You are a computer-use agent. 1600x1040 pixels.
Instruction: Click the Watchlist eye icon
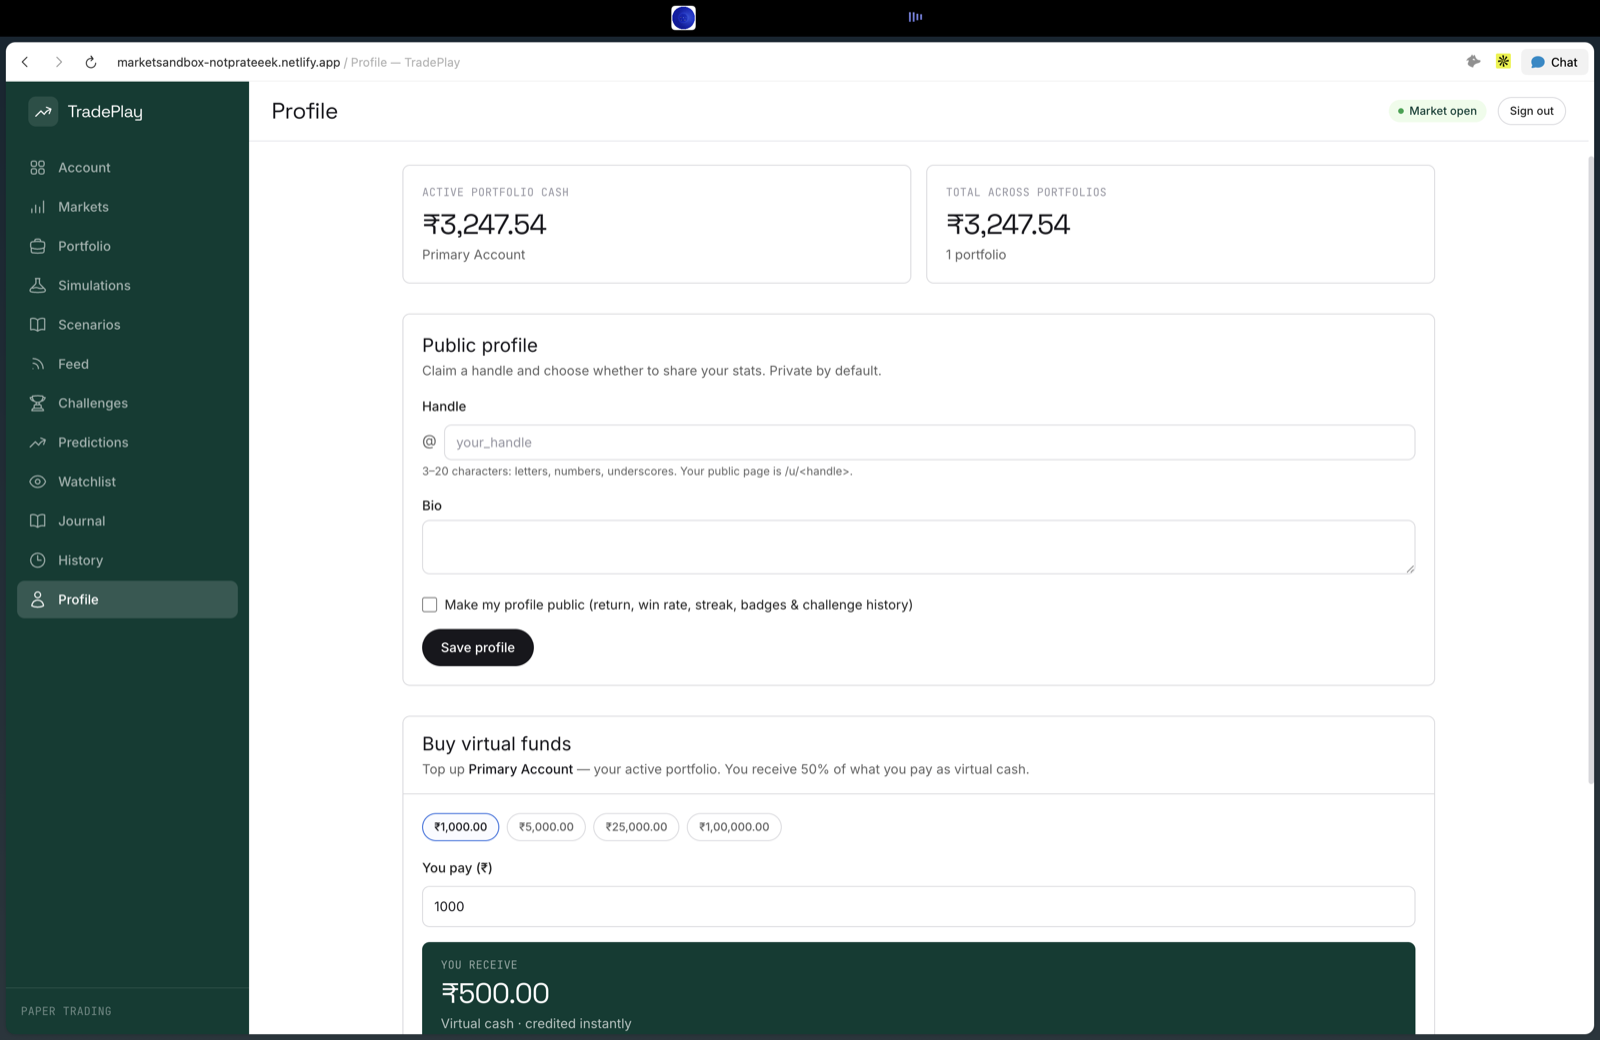(x=38, y=482)
